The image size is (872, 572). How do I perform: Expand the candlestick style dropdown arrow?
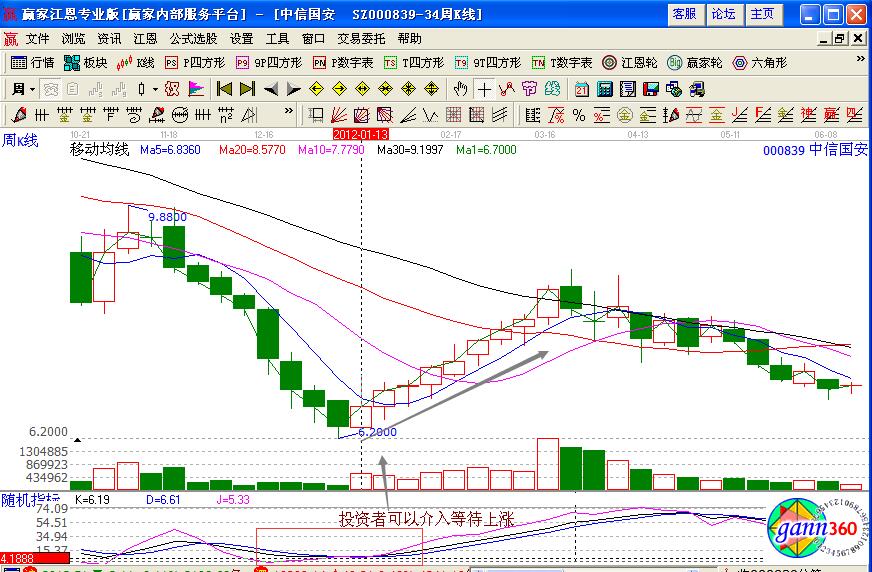coord(155,88)
